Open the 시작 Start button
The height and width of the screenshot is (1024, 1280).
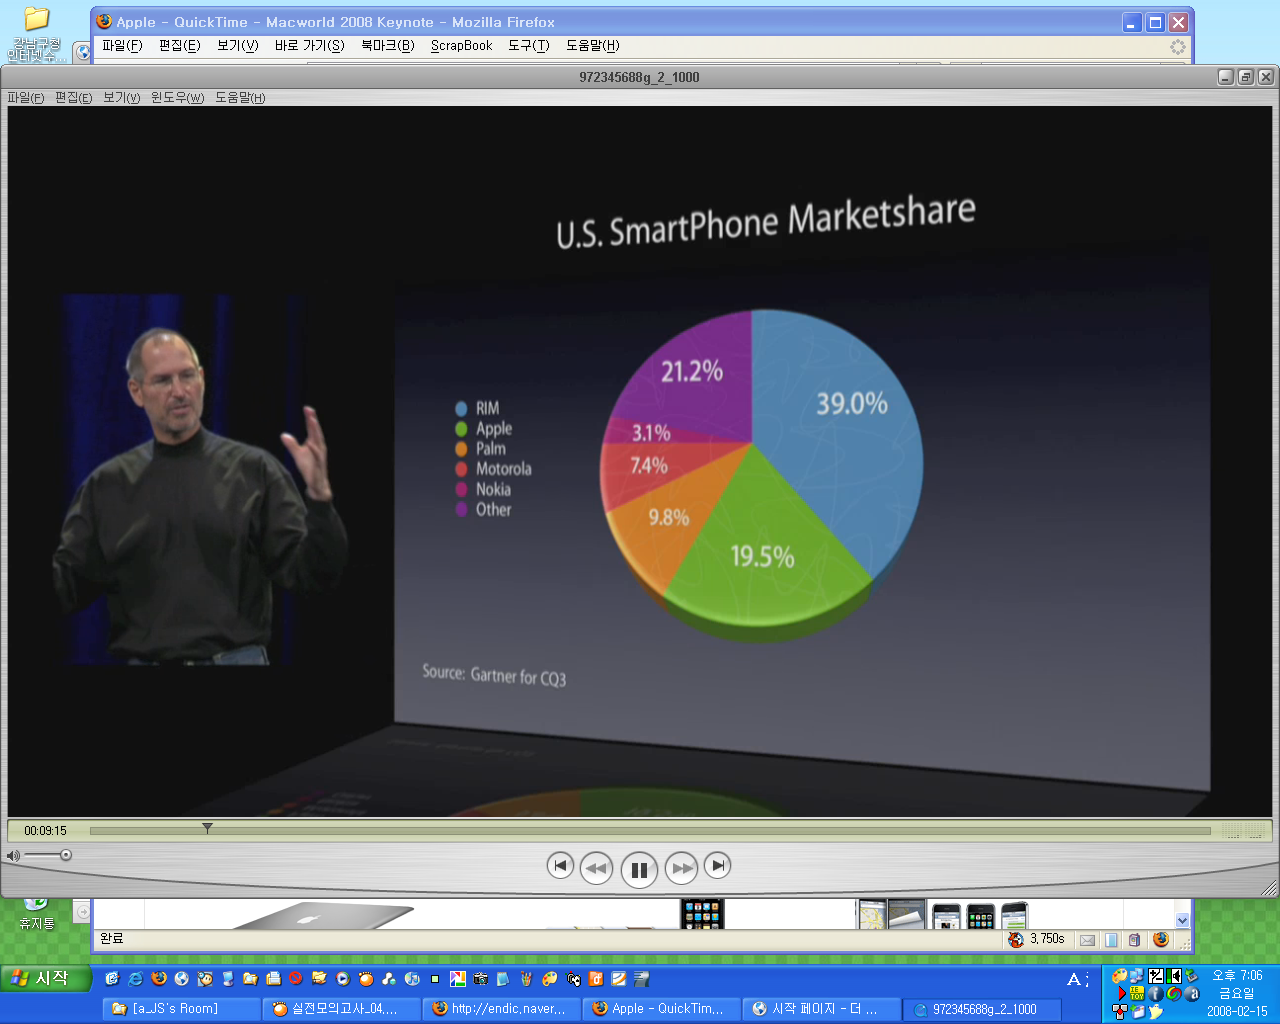pos(47,978)
